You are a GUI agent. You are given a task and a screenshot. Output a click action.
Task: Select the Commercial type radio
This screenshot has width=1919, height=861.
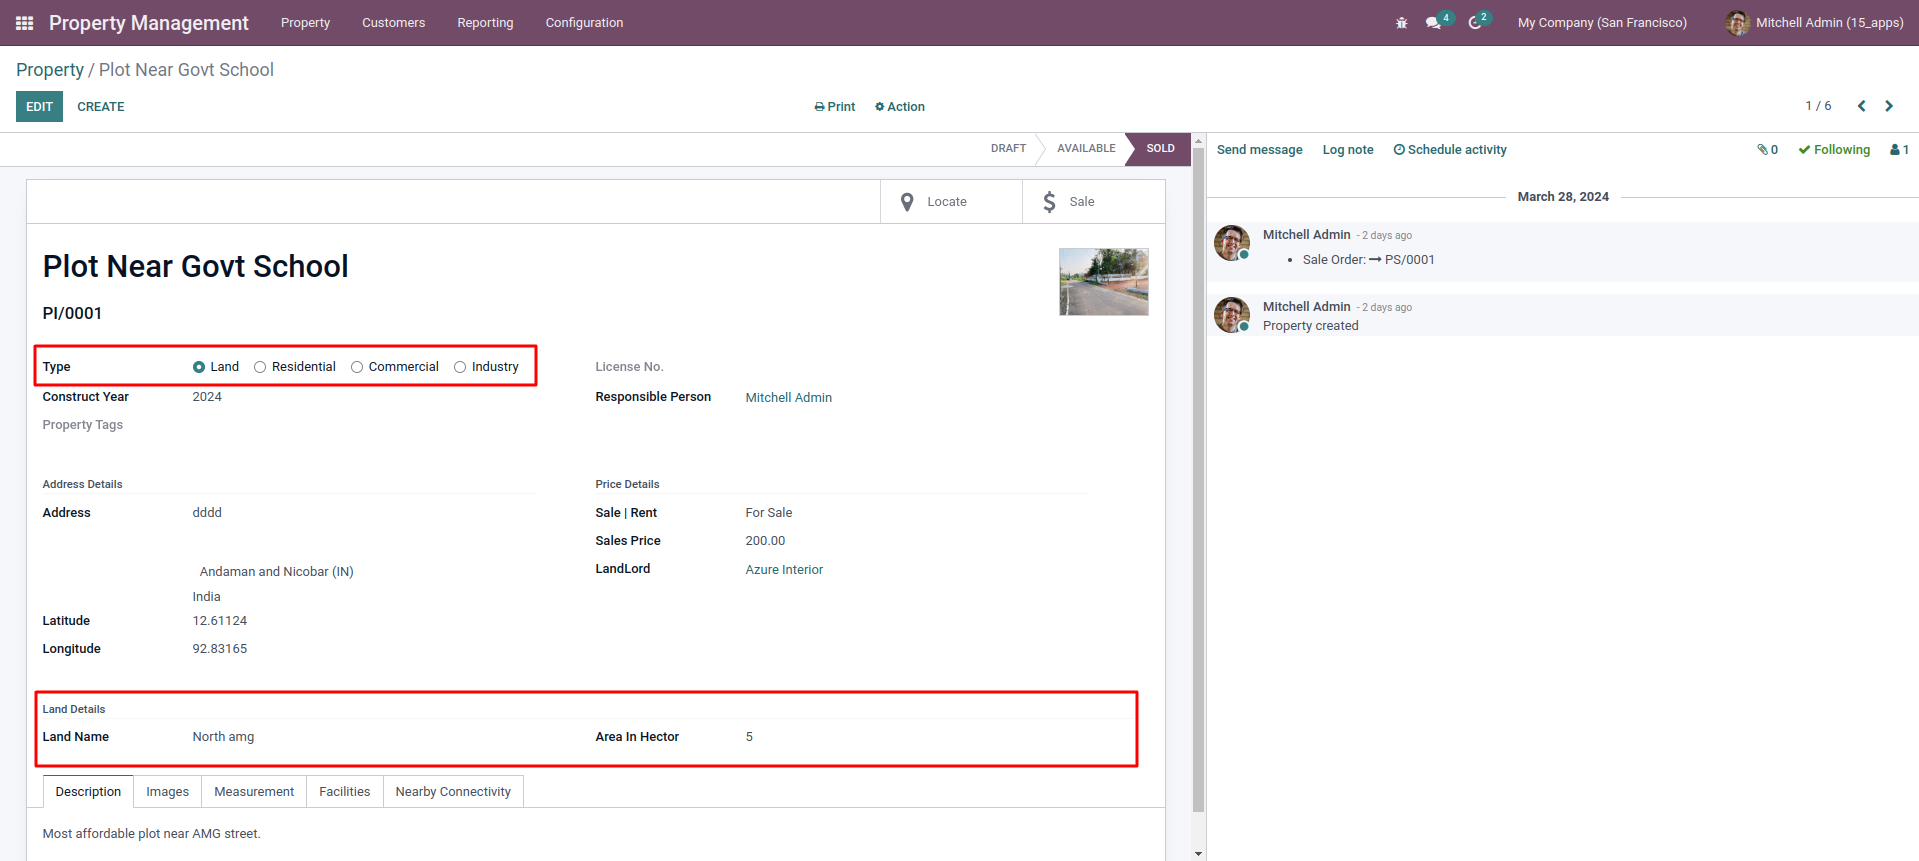(357, 367)
